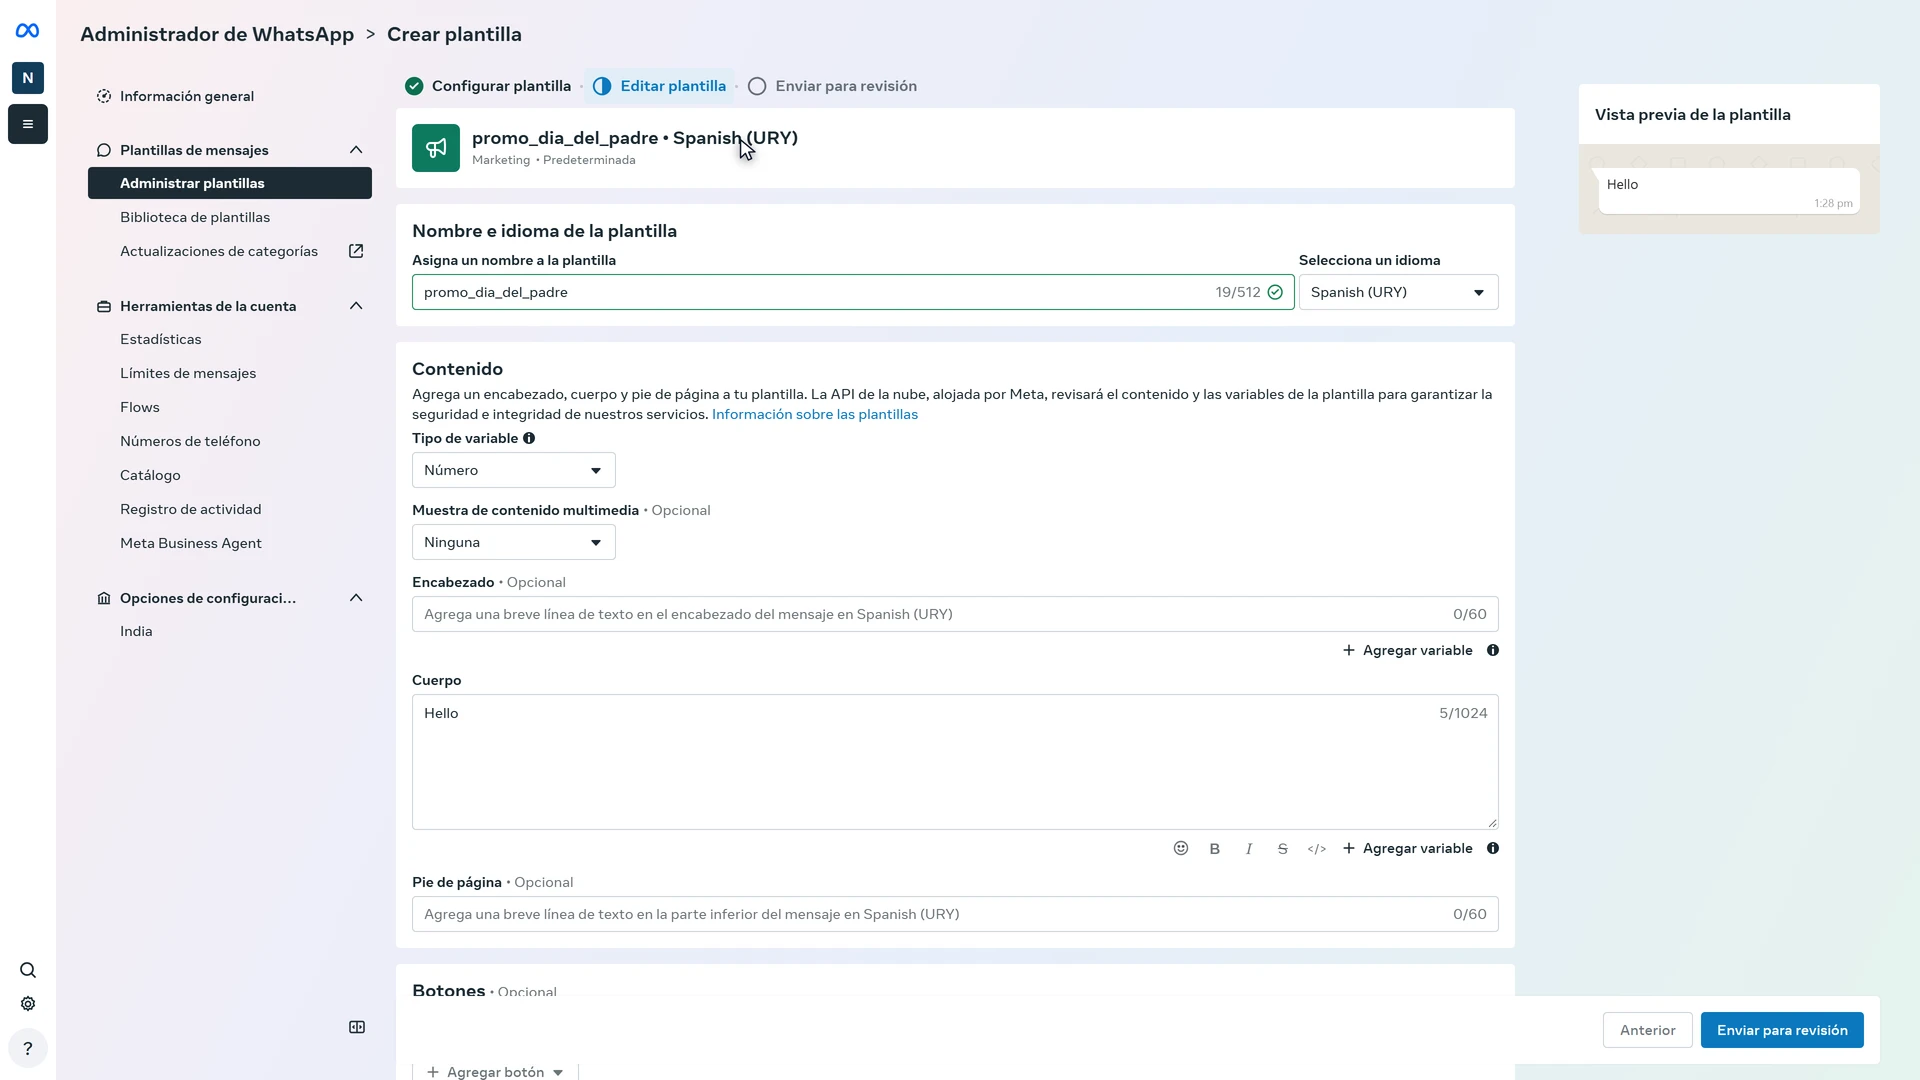Open the N account avatar
This screenshot has height=1080, width=1920.
pyautogui.click(x=28, y=78)
